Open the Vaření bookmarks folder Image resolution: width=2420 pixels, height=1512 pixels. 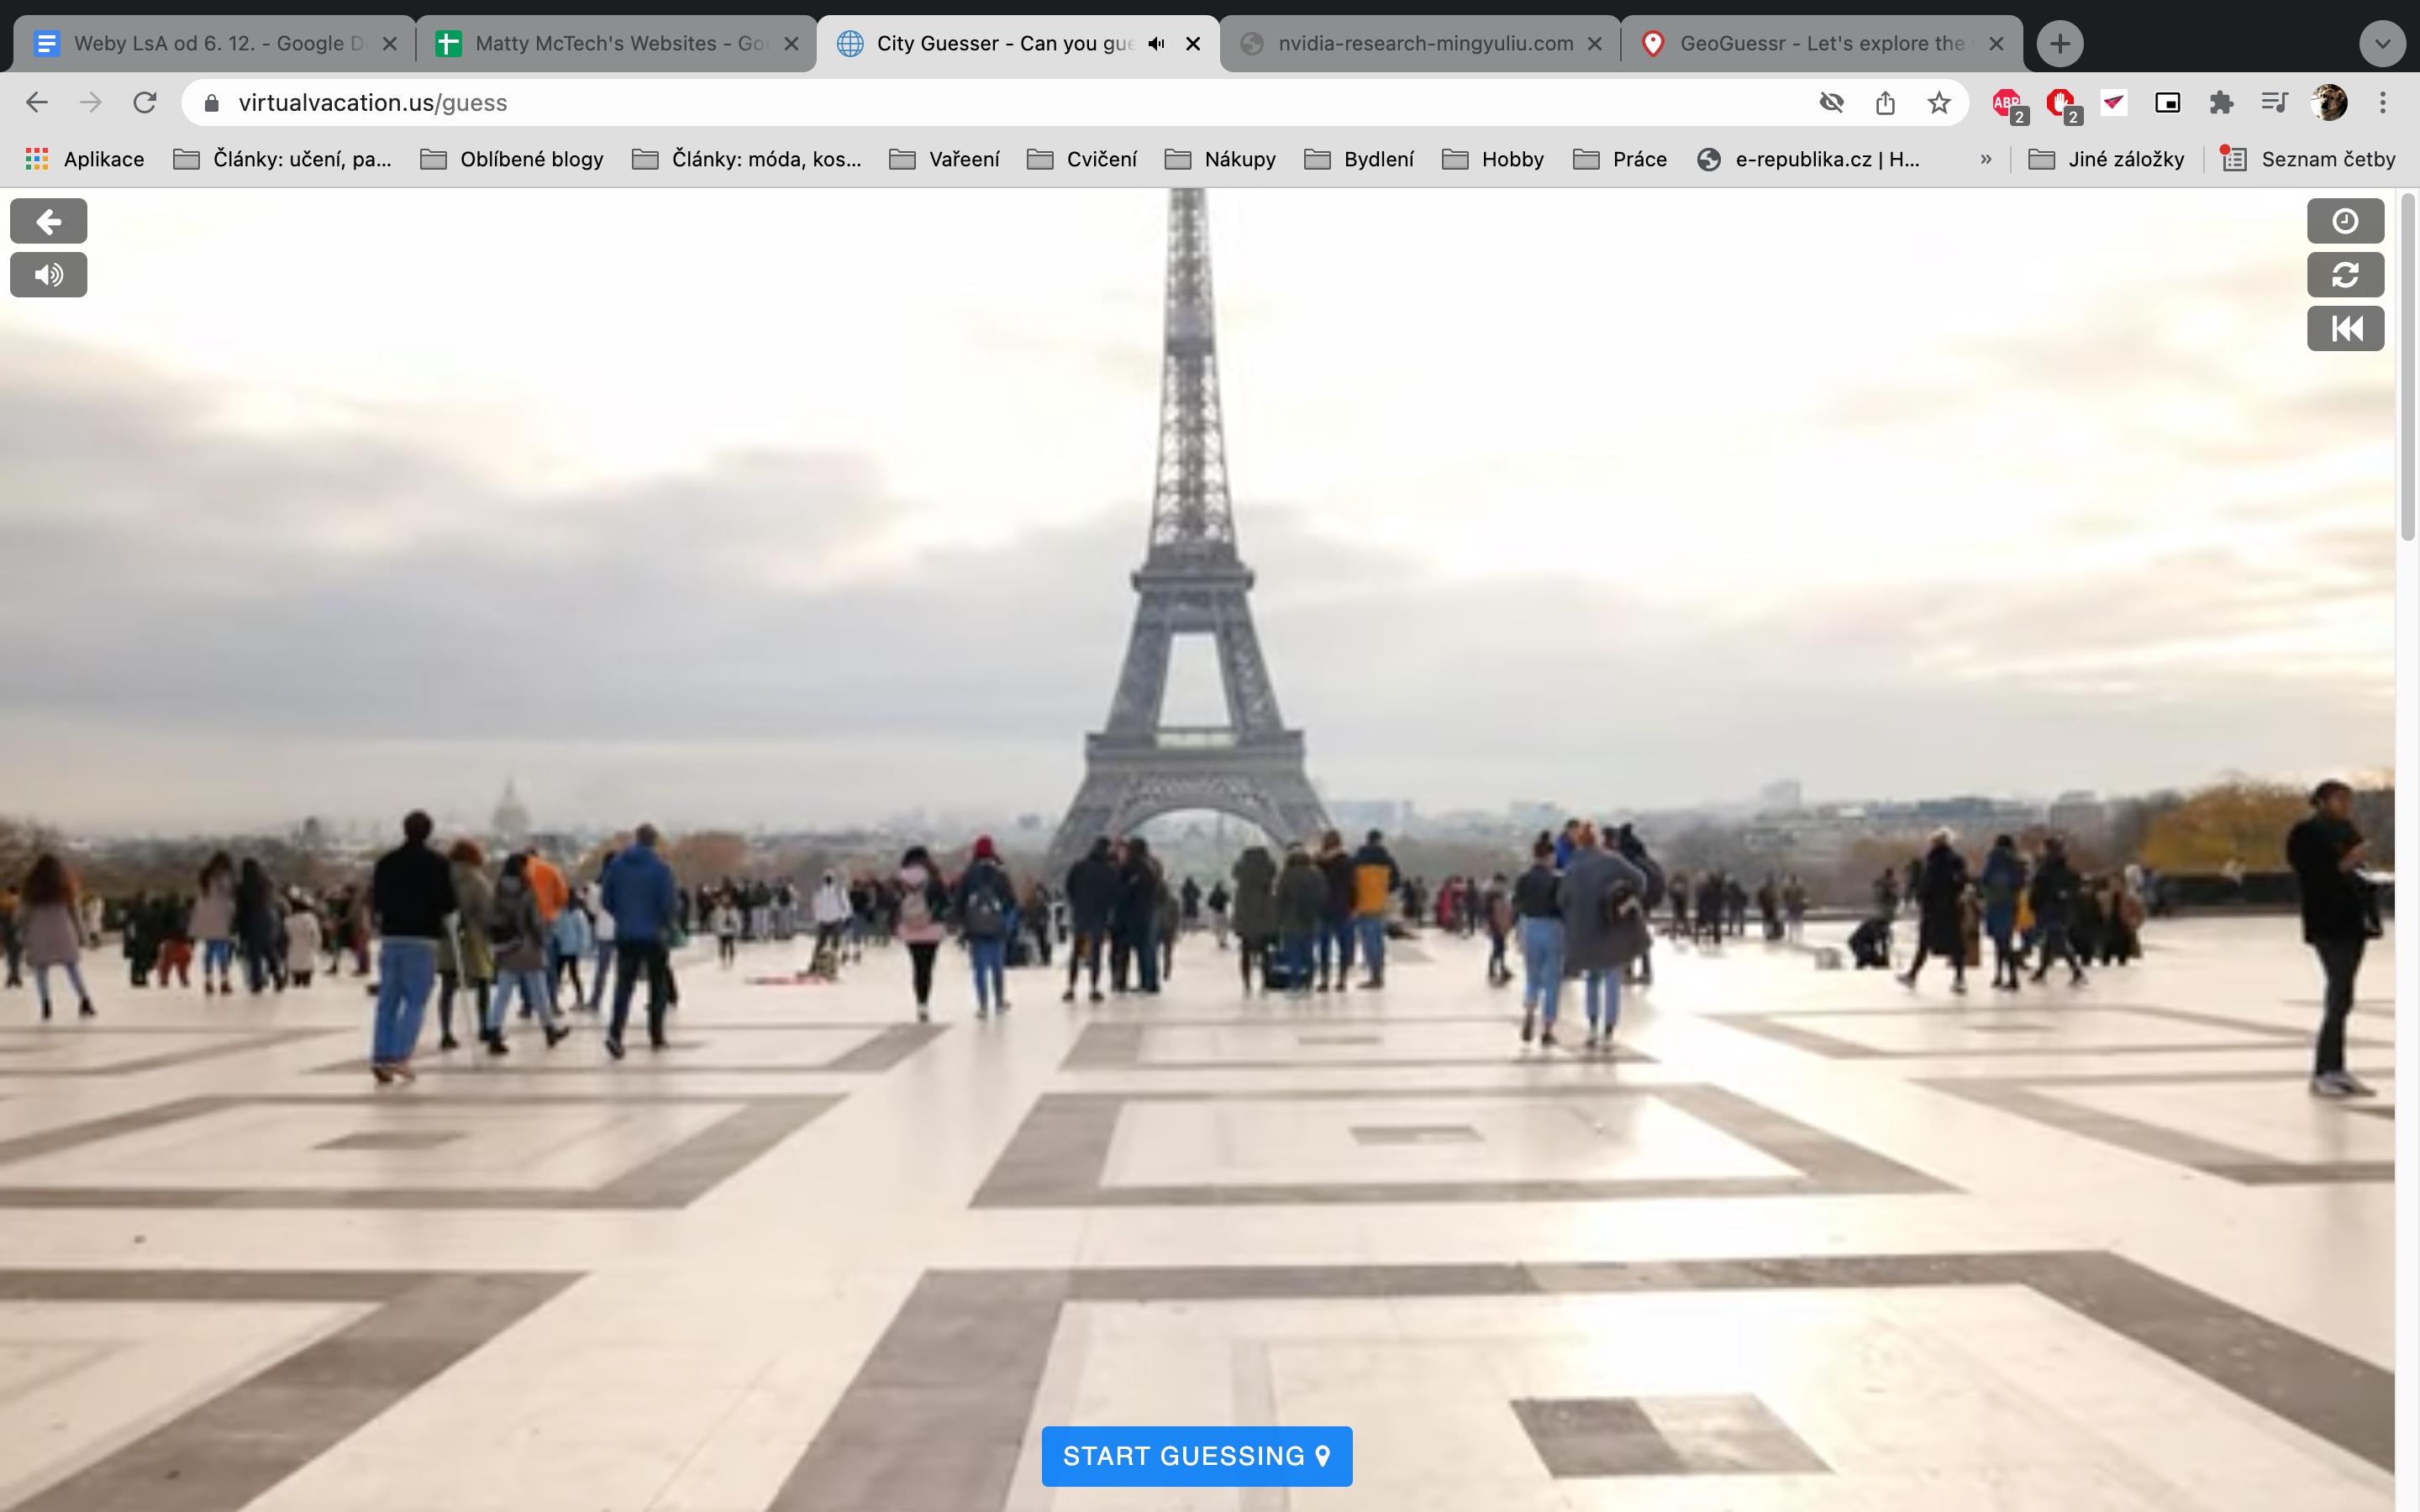(x=945, y=160)
